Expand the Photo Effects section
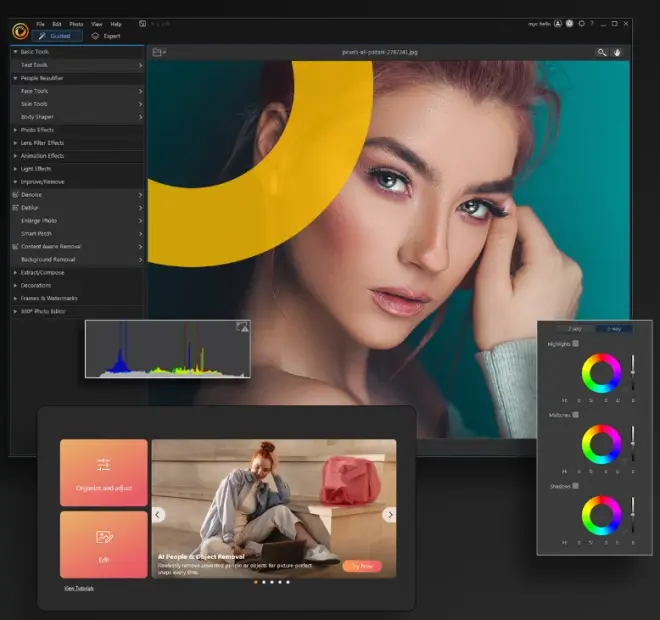The height and width of the screenshot is (620, 660). [38, 130]
